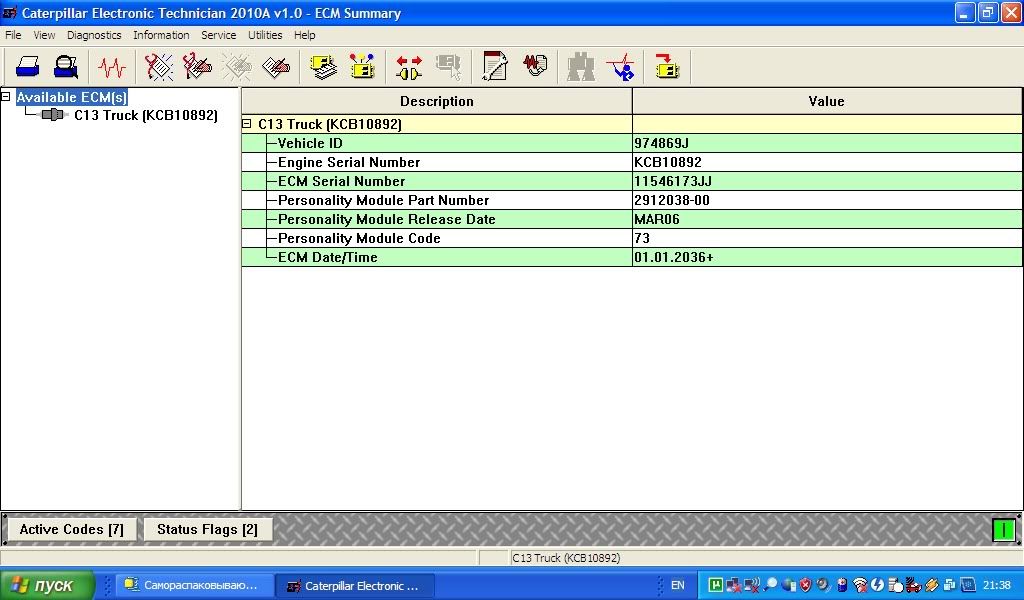
Task: Select the ECM Serial Number row
Action: [632, 181]
